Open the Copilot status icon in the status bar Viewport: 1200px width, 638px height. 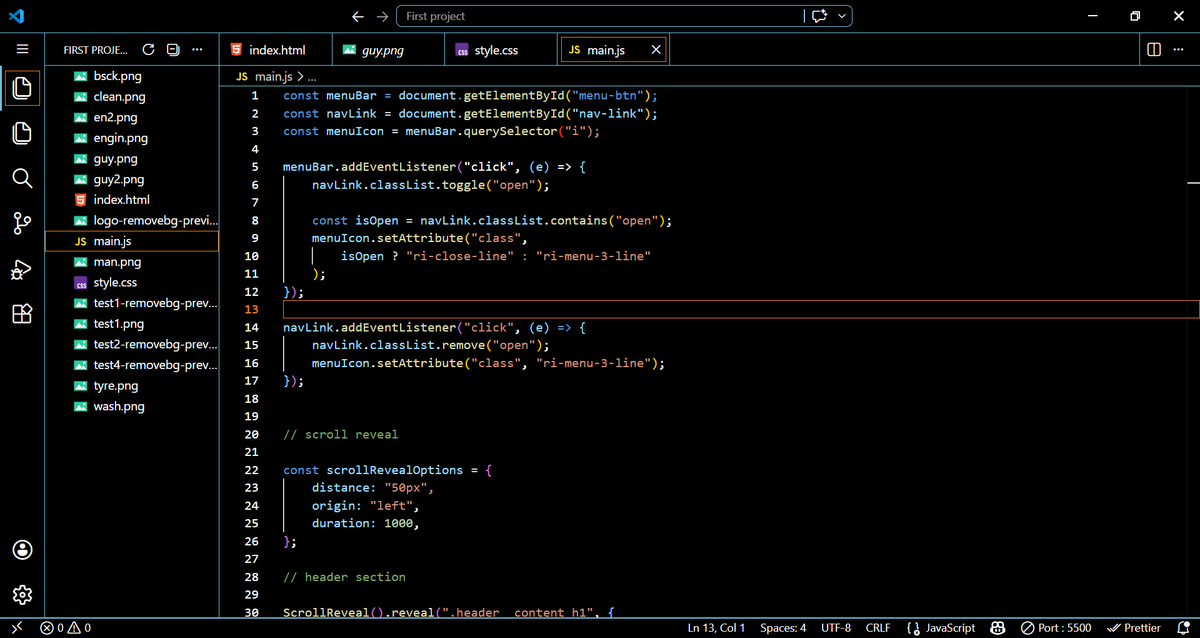coord(997,628)
